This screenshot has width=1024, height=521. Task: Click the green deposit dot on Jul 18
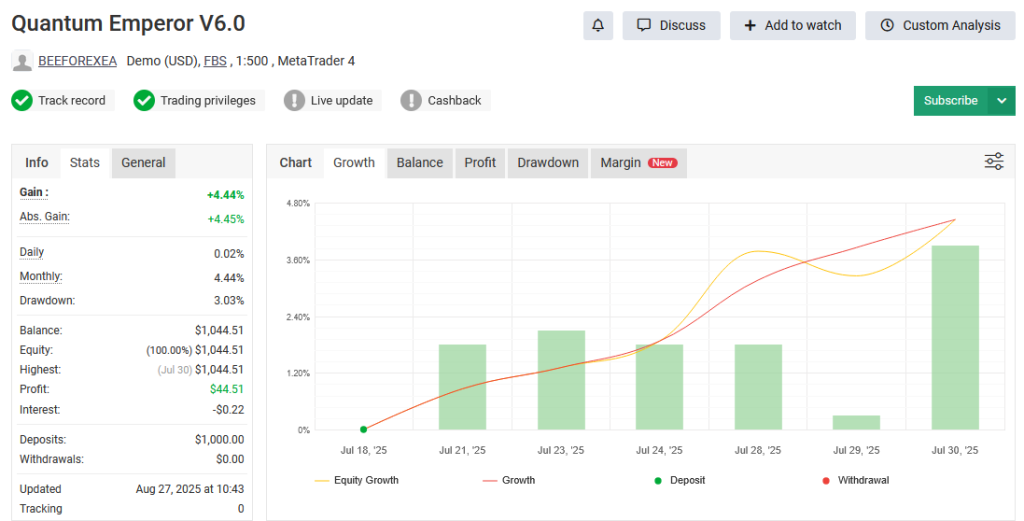tap(363, 429)
